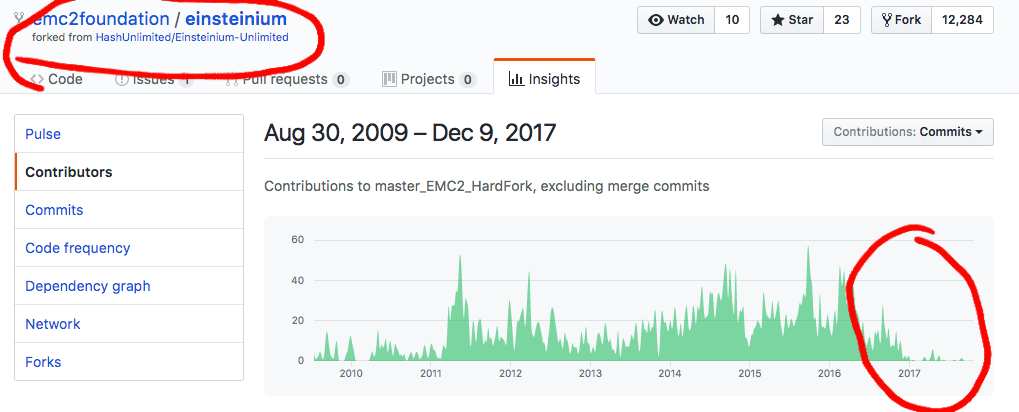
Task: Open the stargazers count 23
Action: pos(842,20)
